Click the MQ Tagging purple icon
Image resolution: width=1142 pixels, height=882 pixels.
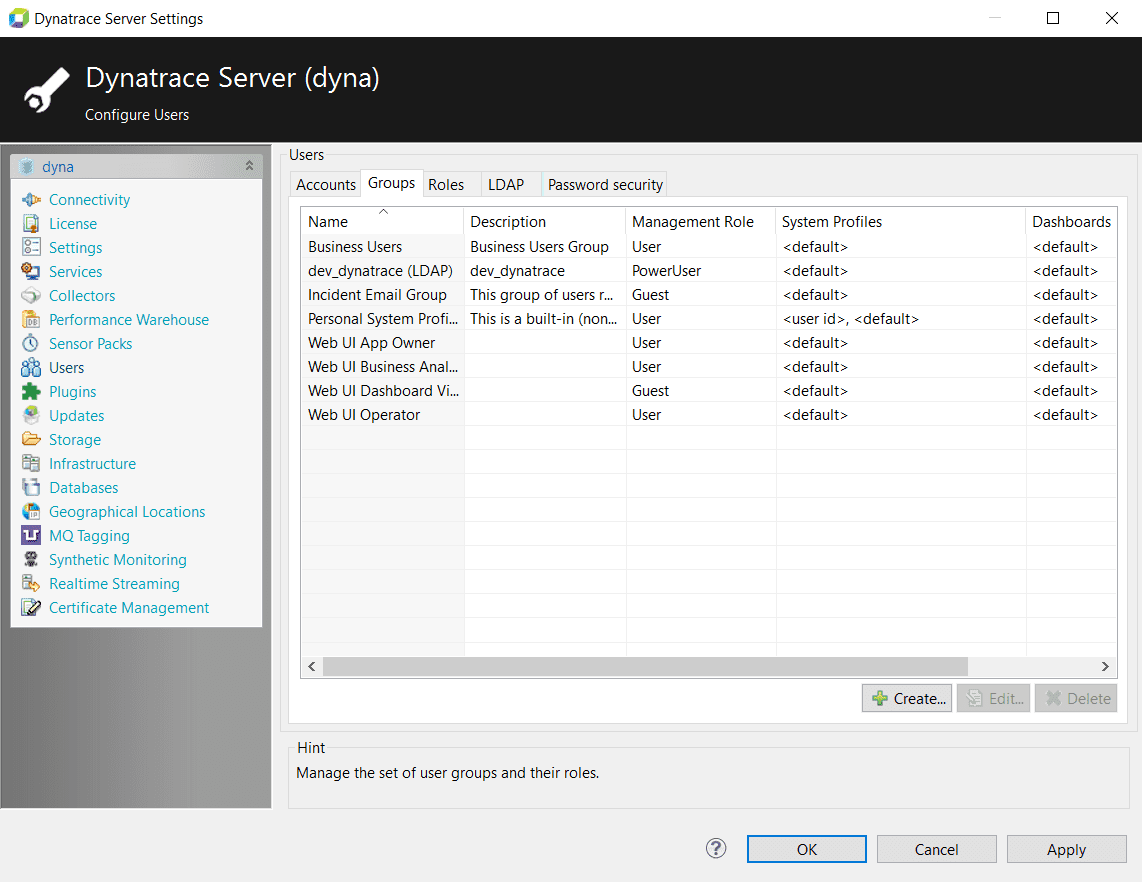pos(31,536)
